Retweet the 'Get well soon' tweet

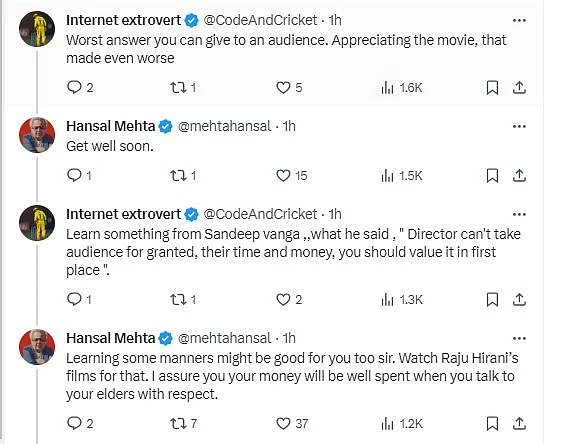coord(183,176)
